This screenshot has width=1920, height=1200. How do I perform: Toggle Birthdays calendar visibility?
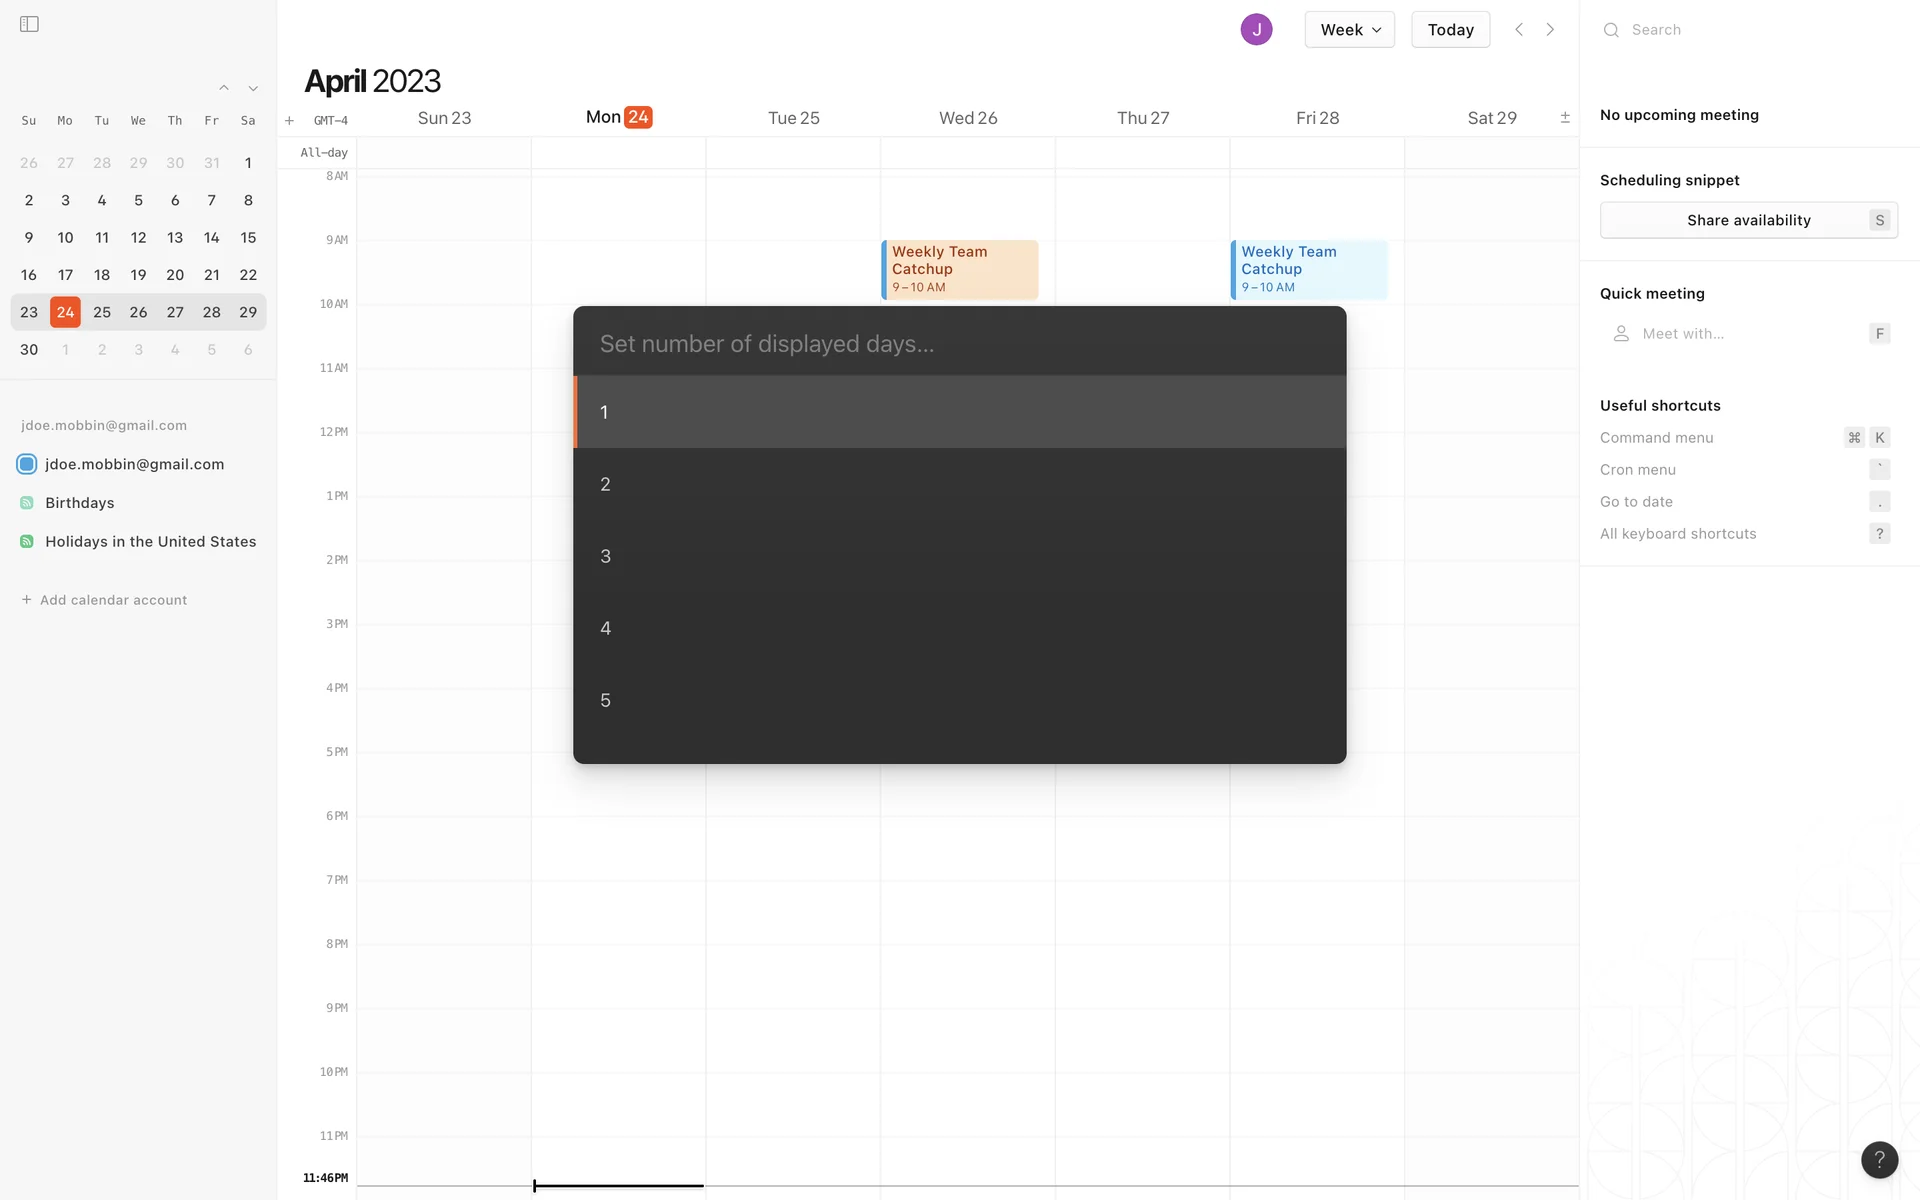(x=27, y=503)
